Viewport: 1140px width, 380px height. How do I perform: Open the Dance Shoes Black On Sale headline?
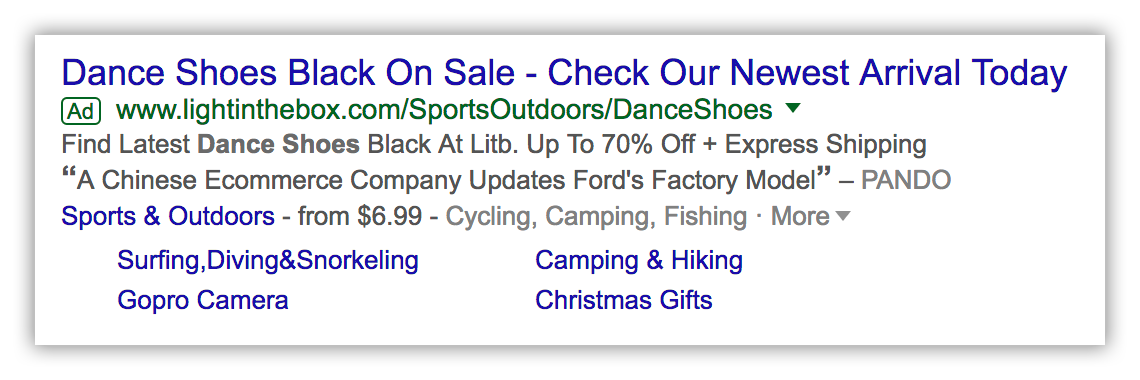[564, 73]
